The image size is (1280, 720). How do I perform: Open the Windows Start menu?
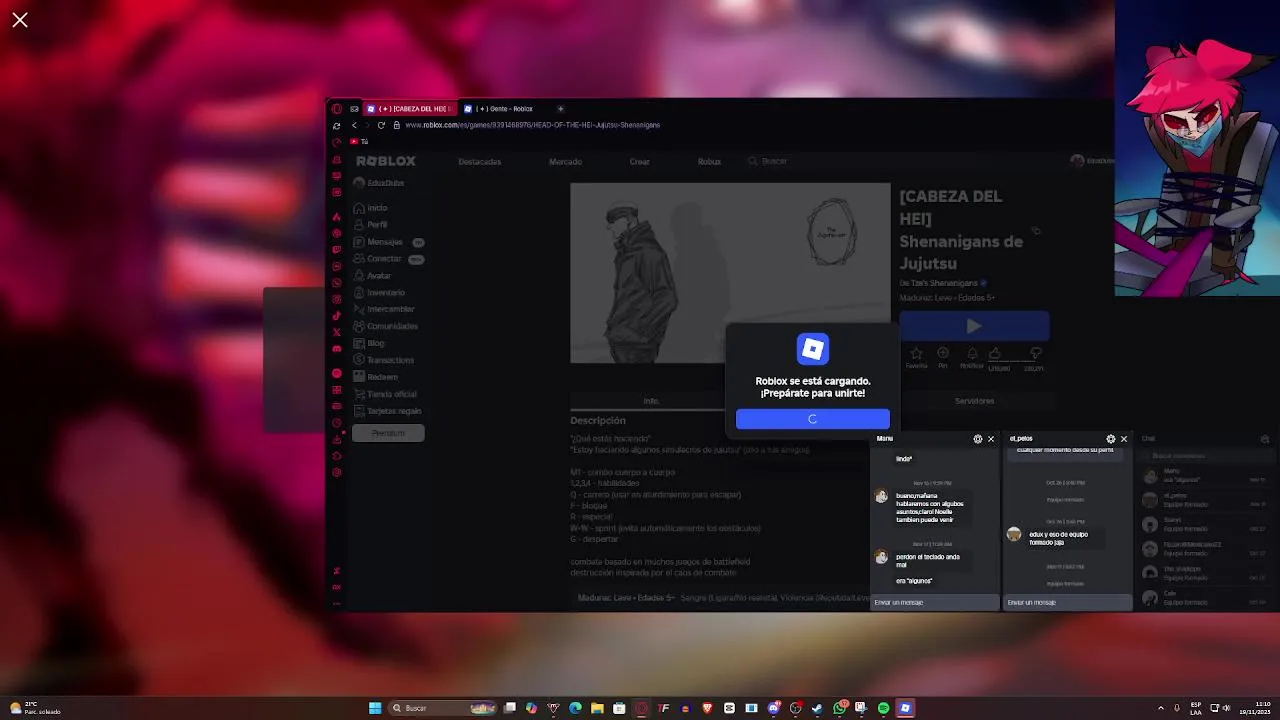coord(375,708)
